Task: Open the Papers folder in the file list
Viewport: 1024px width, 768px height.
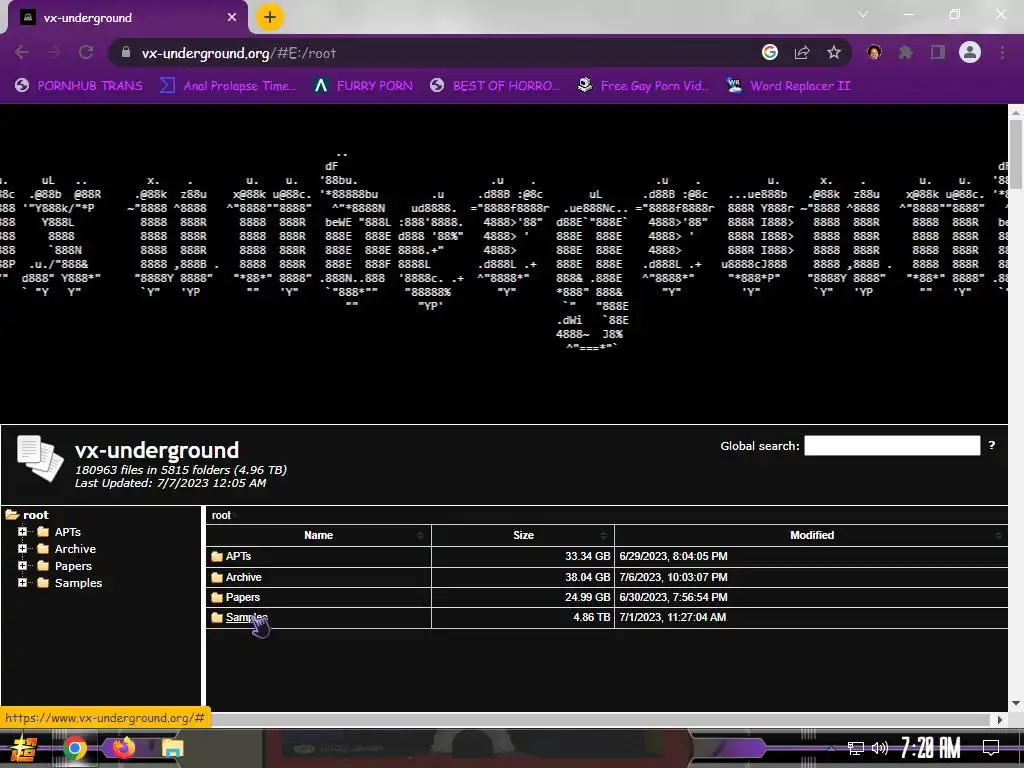Action: pos(242,598)
